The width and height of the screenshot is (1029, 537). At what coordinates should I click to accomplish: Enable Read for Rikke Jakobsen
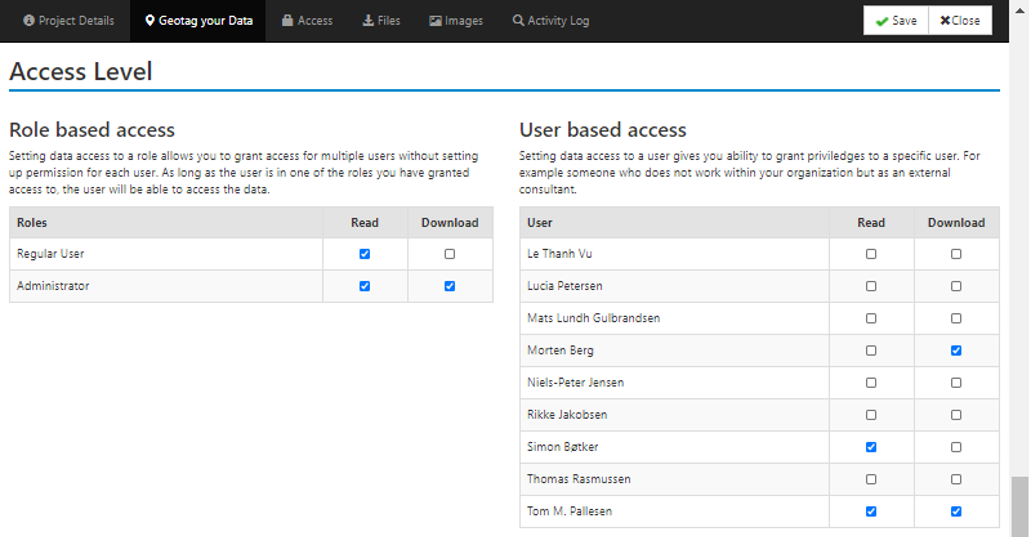click(x=871, y=415)
